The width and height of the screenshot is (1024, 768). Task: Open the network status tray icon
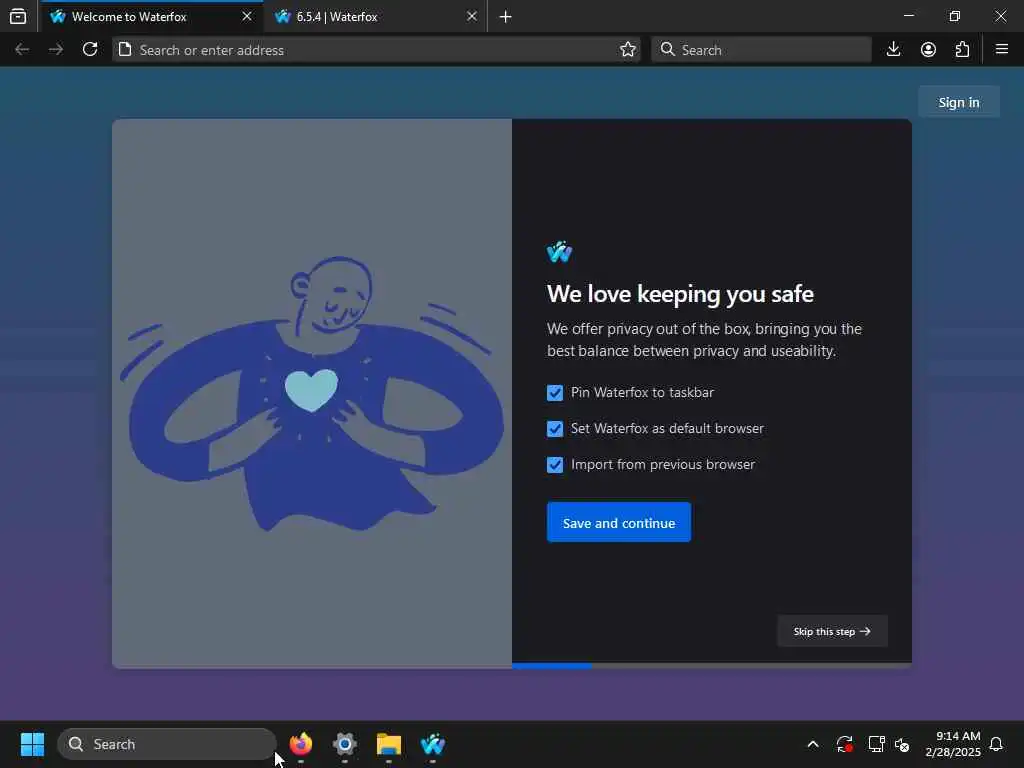pos(876,744)
